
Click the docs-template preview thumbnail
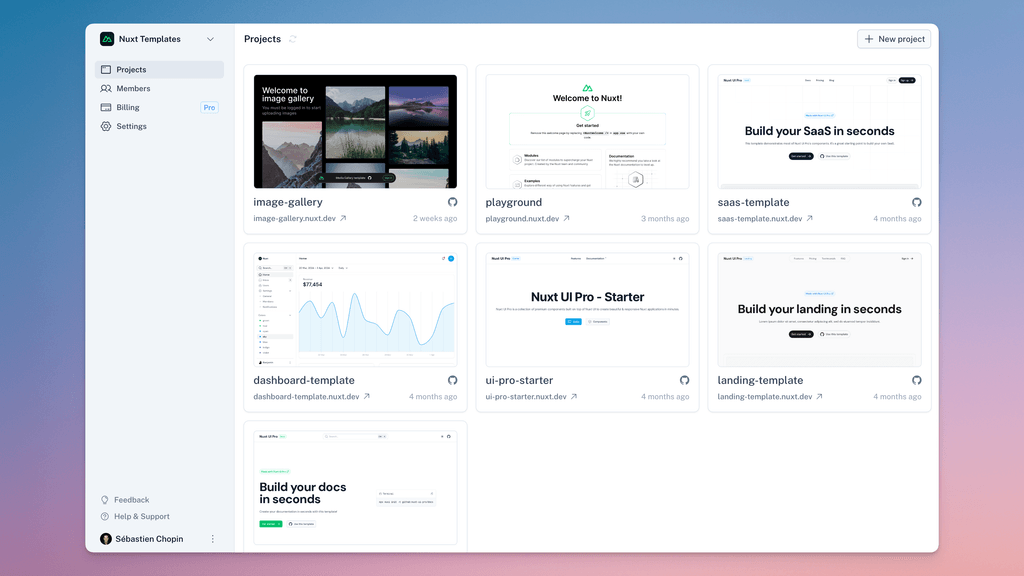click(x=355, y=485)
